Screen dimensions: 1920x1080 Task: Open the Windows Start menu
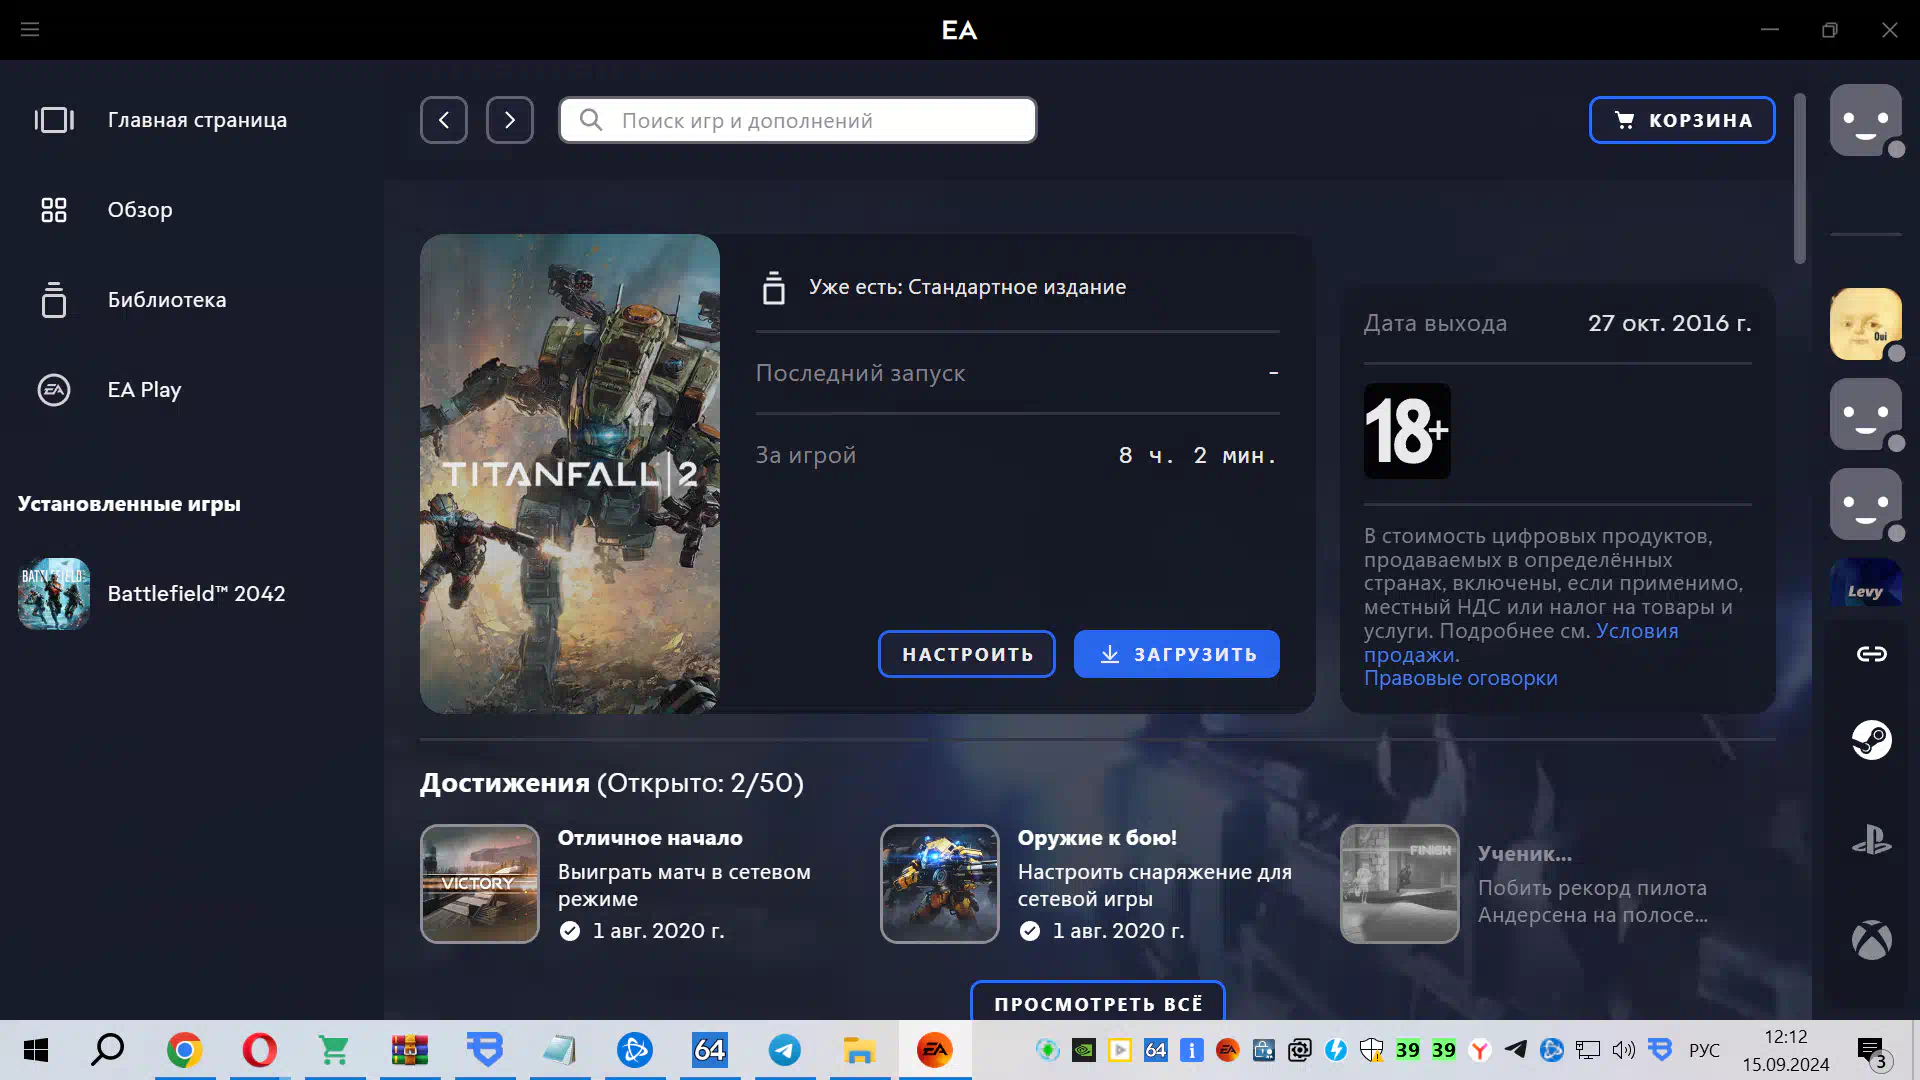[36, 1050]
